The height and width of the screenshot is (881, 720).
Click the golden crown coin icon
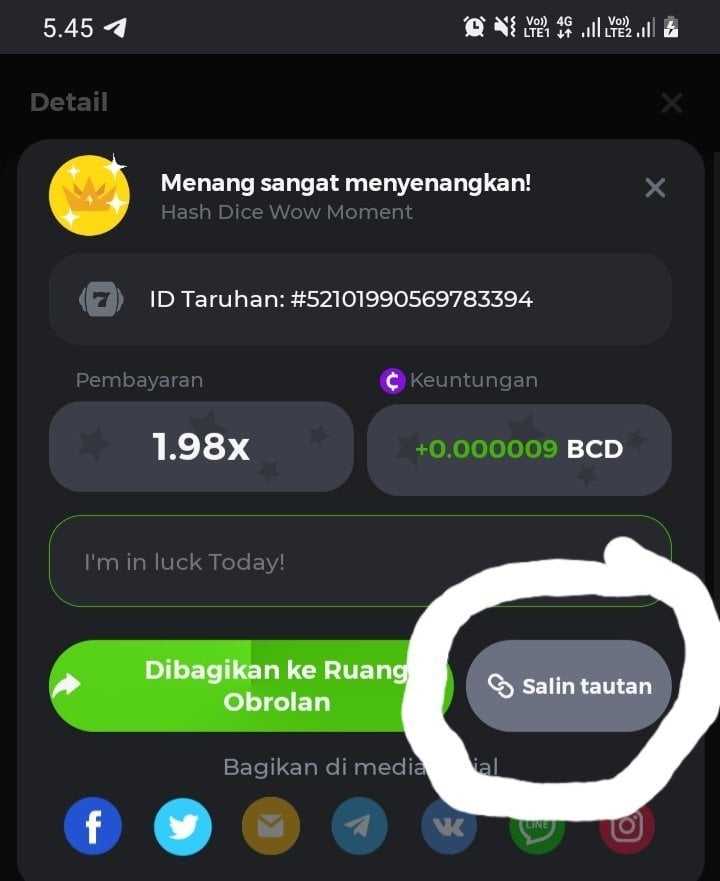(89, 195)
